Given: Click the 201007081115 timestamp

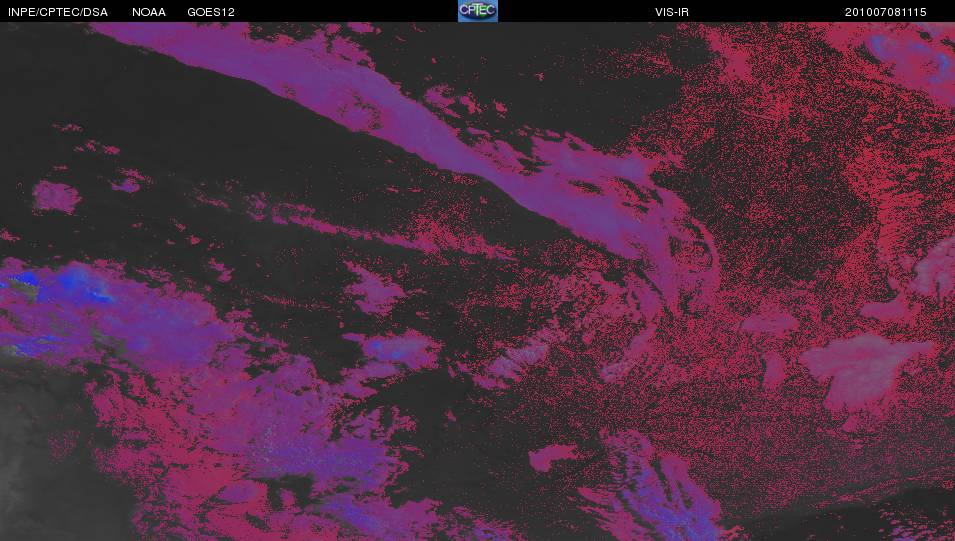Looking at the screenshot, I should pos(886,12).
